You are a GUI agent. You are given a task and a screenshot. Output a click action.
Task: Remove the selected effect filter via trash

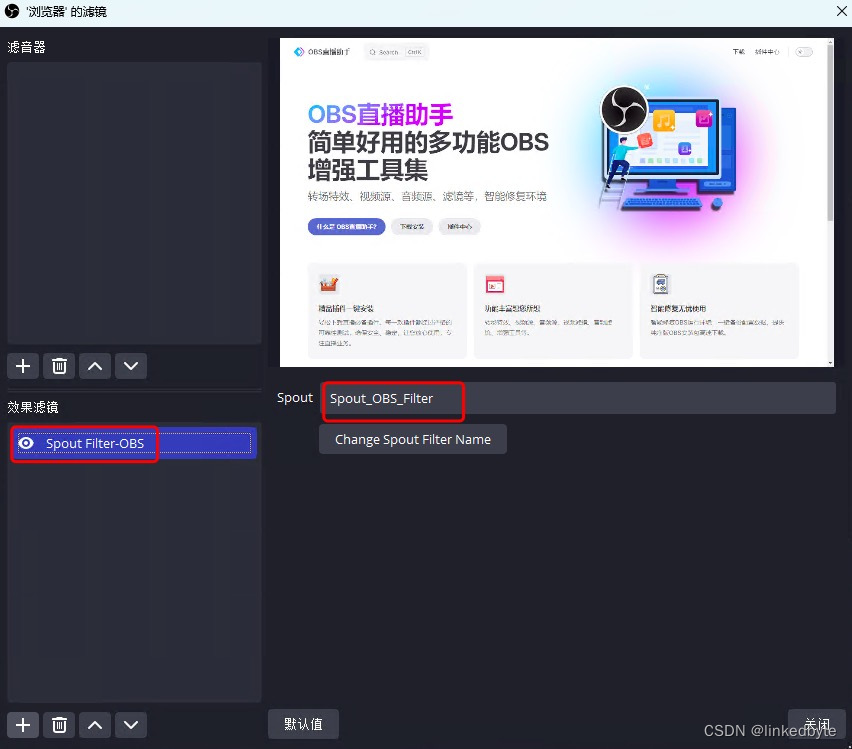59,725
